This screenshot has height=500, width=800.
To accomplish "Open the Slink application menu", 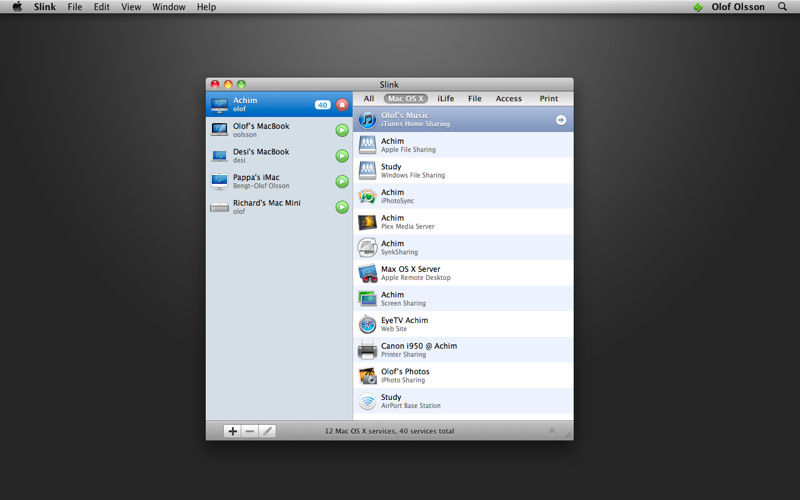I will 45,7.
